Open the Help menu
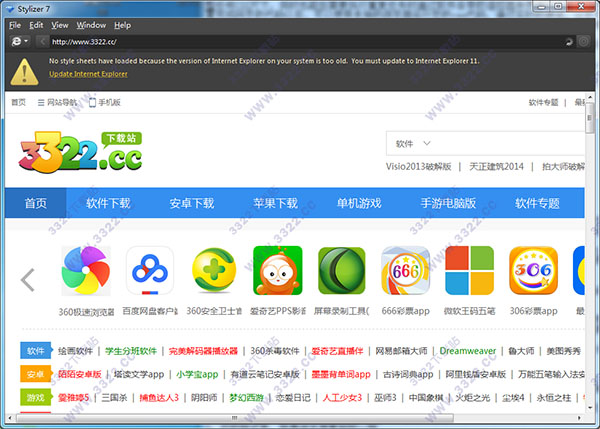 (122, 25)
